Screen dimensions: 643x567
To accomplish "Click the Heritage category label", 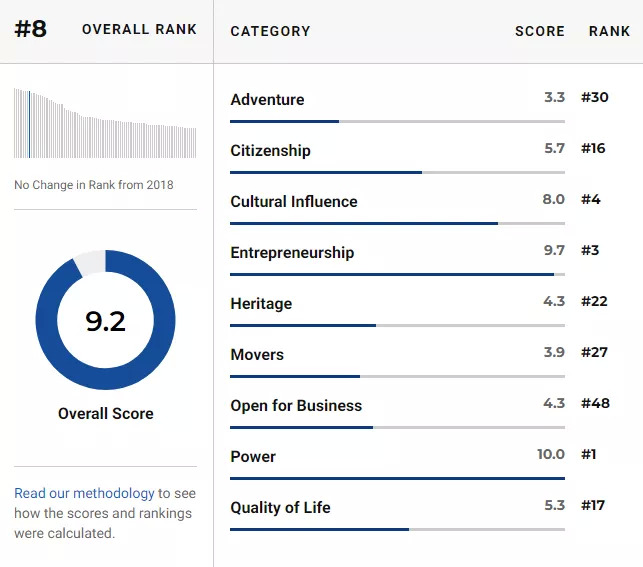I will coord(261,303).
